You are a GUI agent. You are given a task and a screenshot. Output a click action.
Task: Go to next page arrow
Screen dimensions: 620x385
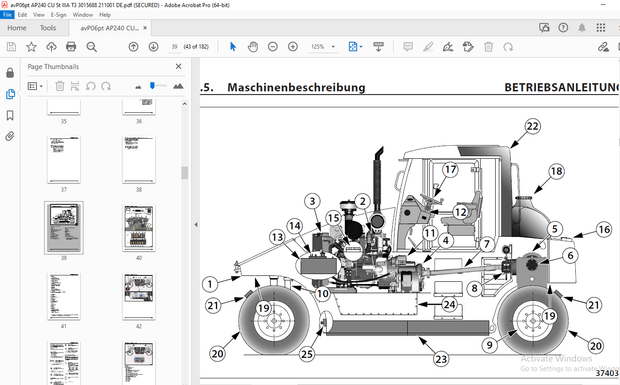coord(153,47)
